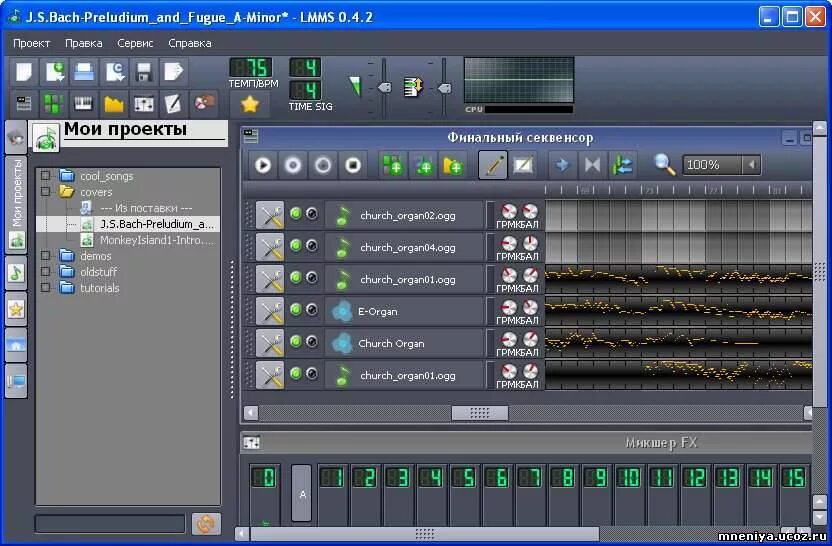Open the Сервис menu

pyautogui.click(x=135, y=44)
